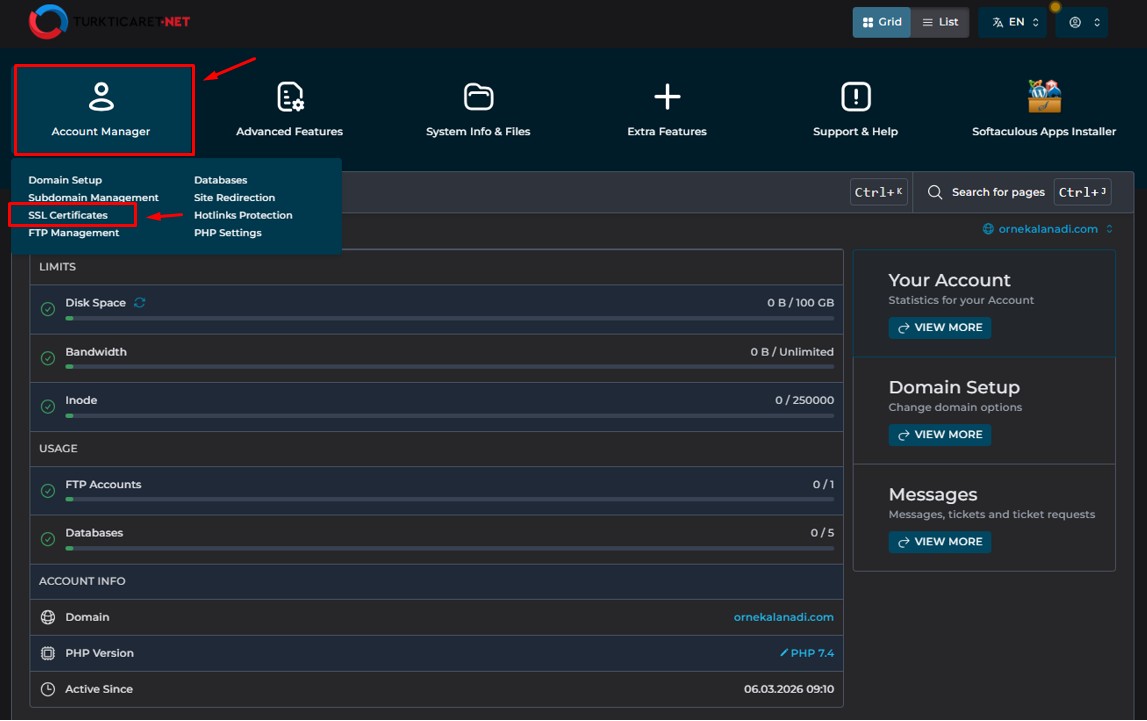The width and height of the screenshot is (1147, 721).
Task: Switch to Grid view
Action: (x=881, y=22)
